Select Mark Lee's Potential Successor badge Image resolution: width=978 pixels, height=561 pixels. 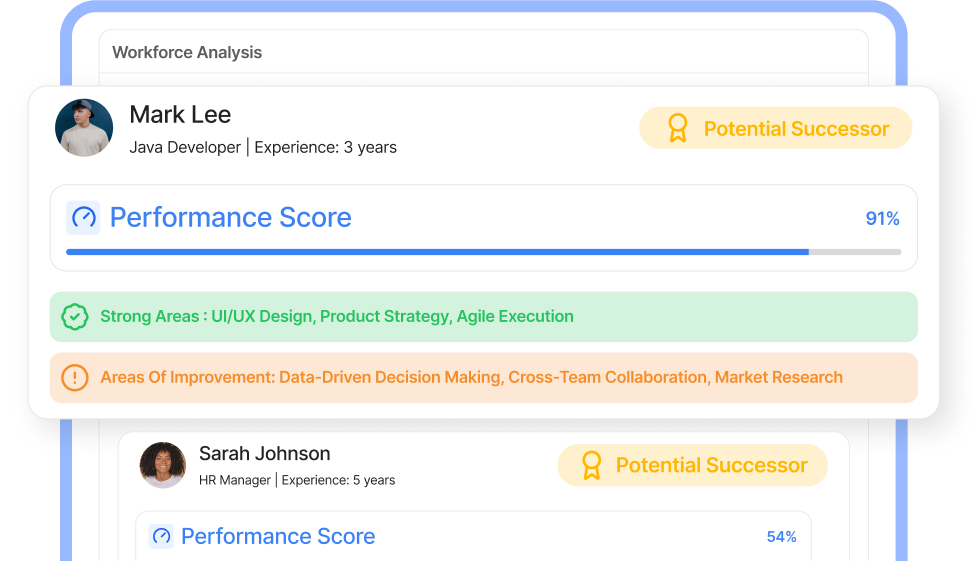point(775,128)
